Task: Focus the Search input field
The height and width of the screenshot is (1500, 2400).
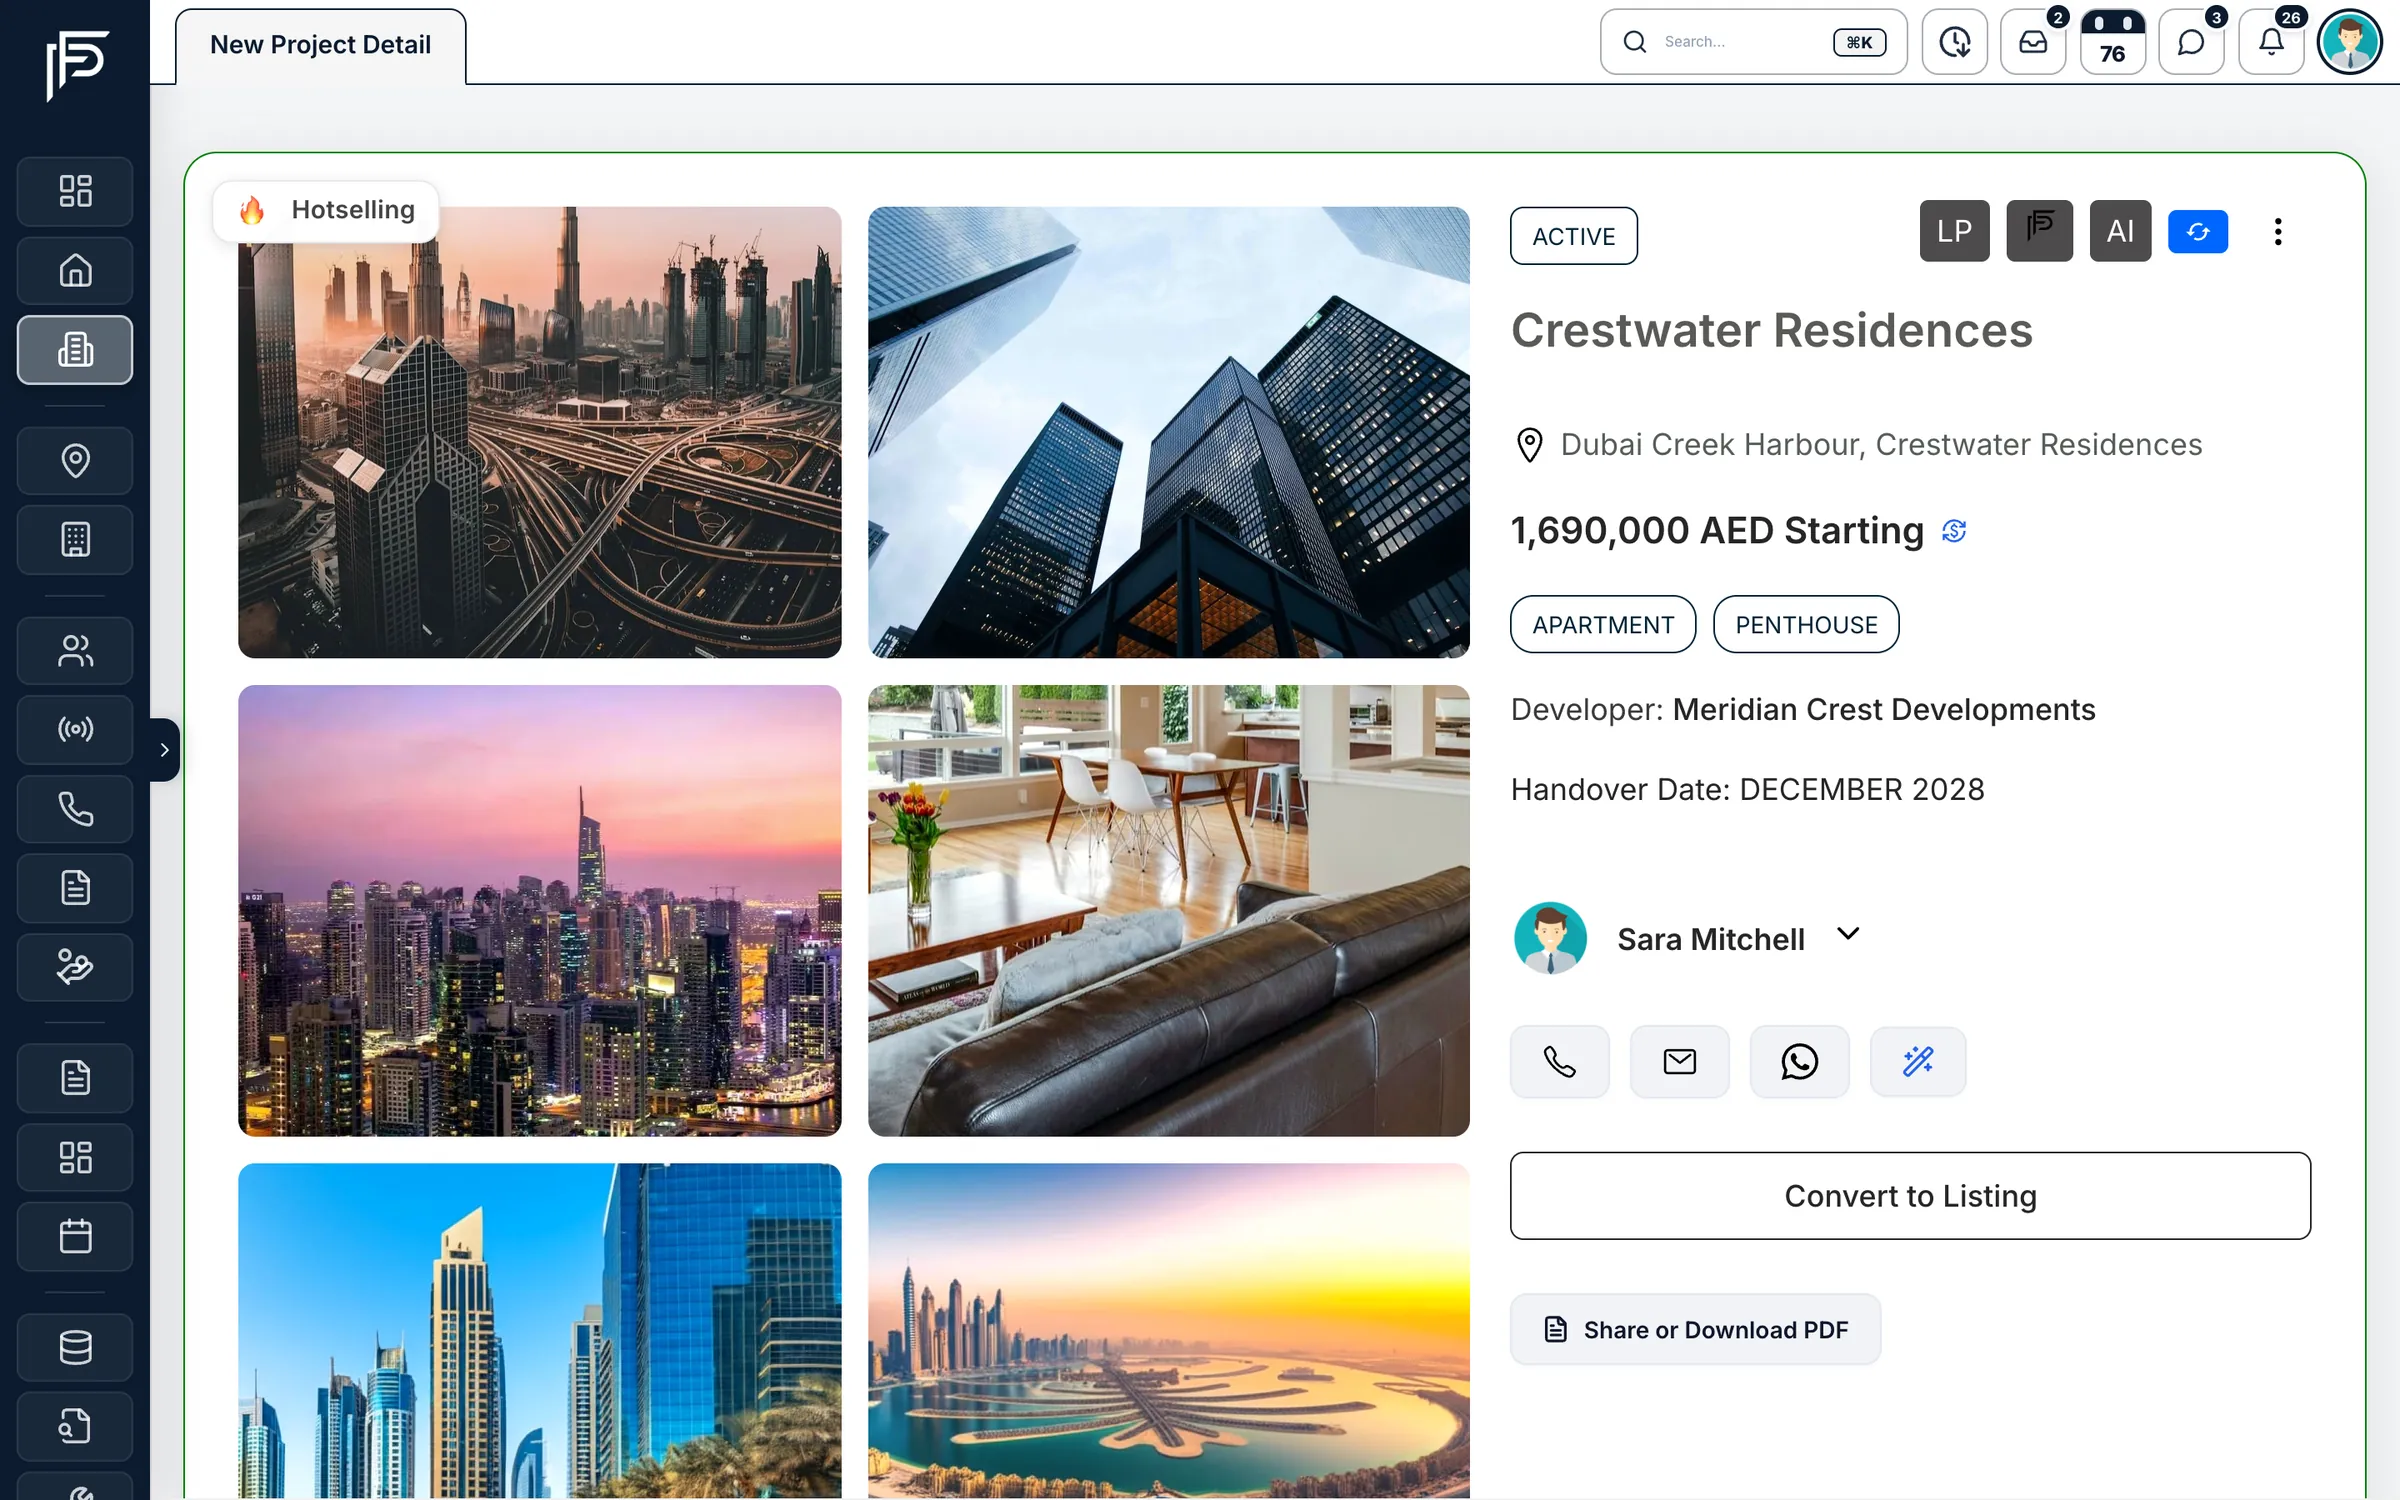Action: click(1753, 42)
